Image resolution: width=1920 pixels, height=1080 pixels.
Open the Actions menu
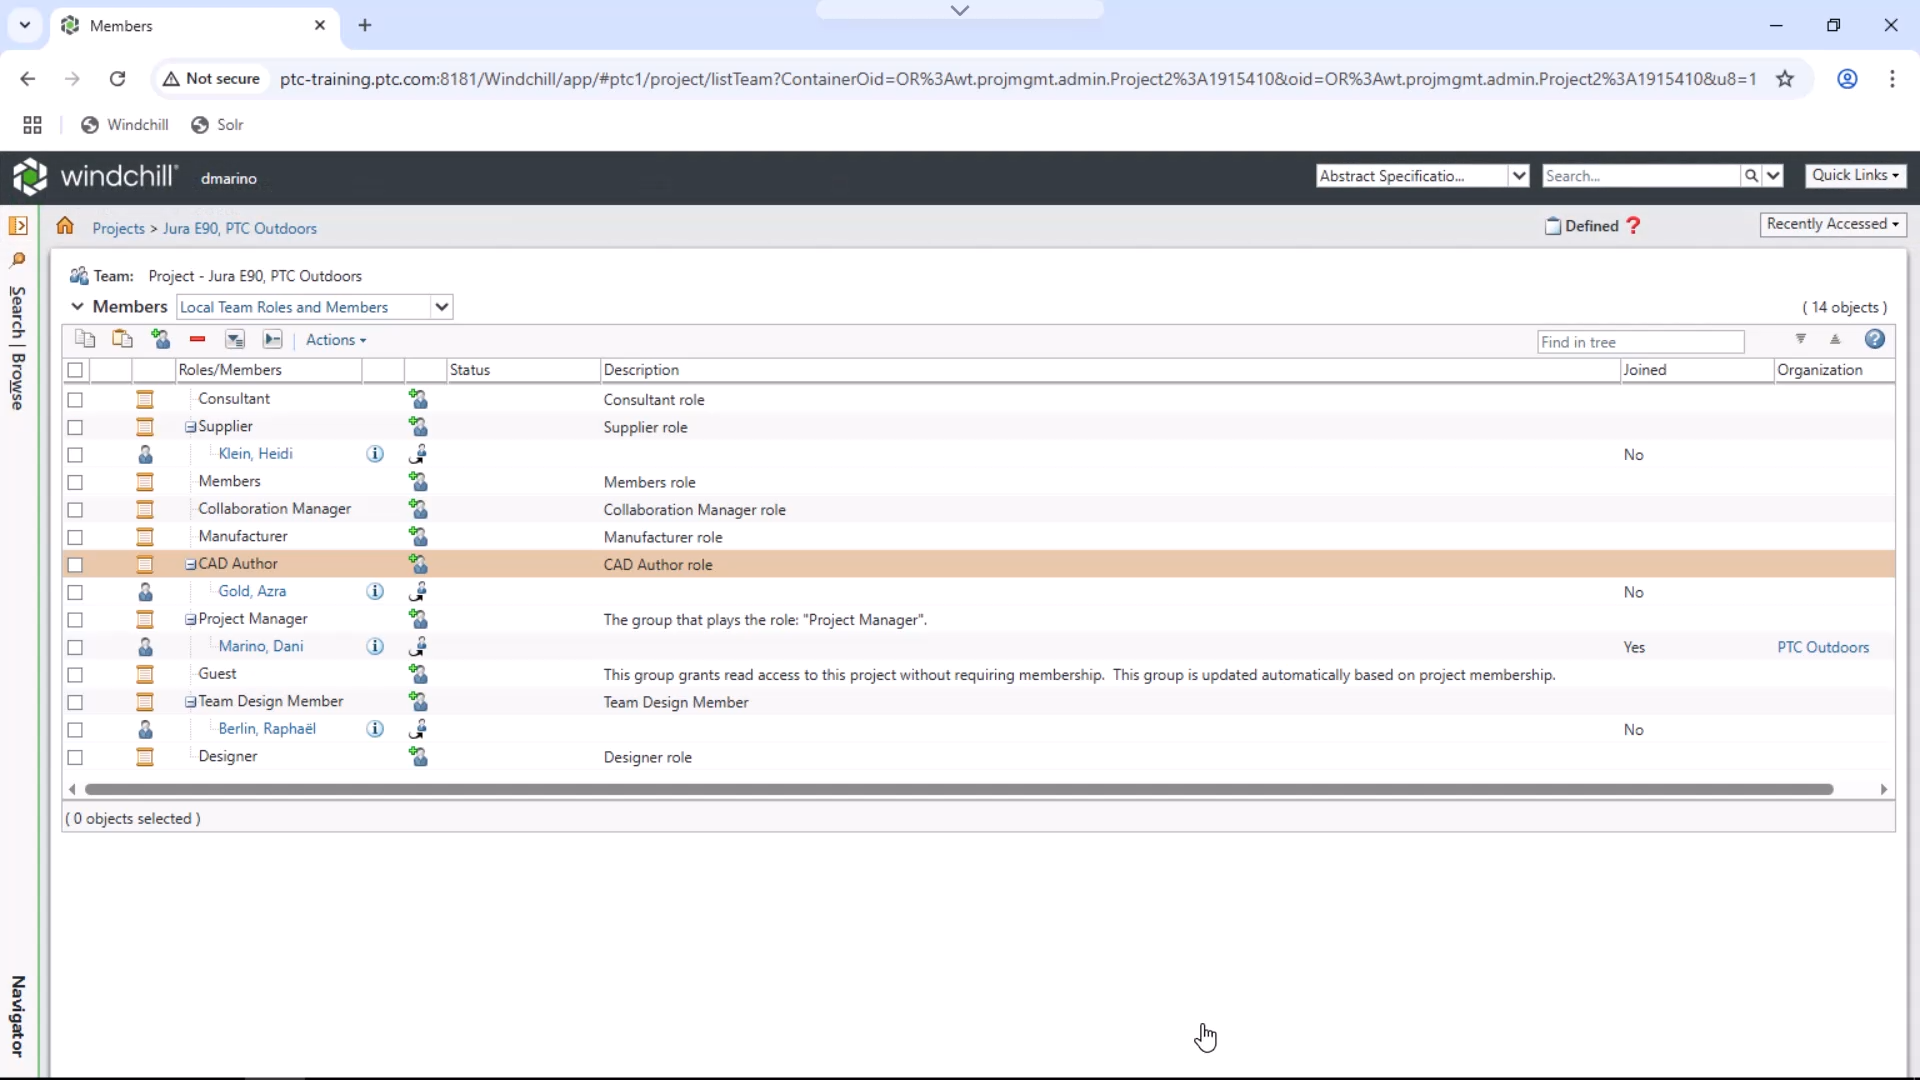pyautogui.click(x=336, y=340)
